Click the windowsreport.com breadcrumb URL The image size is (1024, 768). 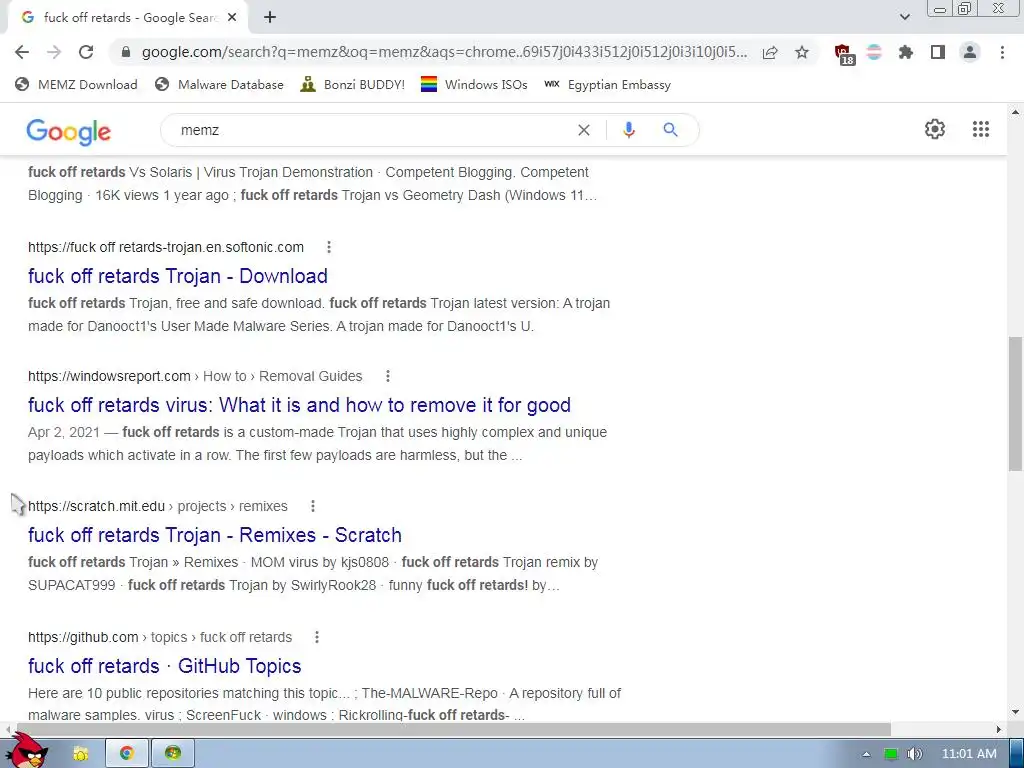(x=195, y=376)
